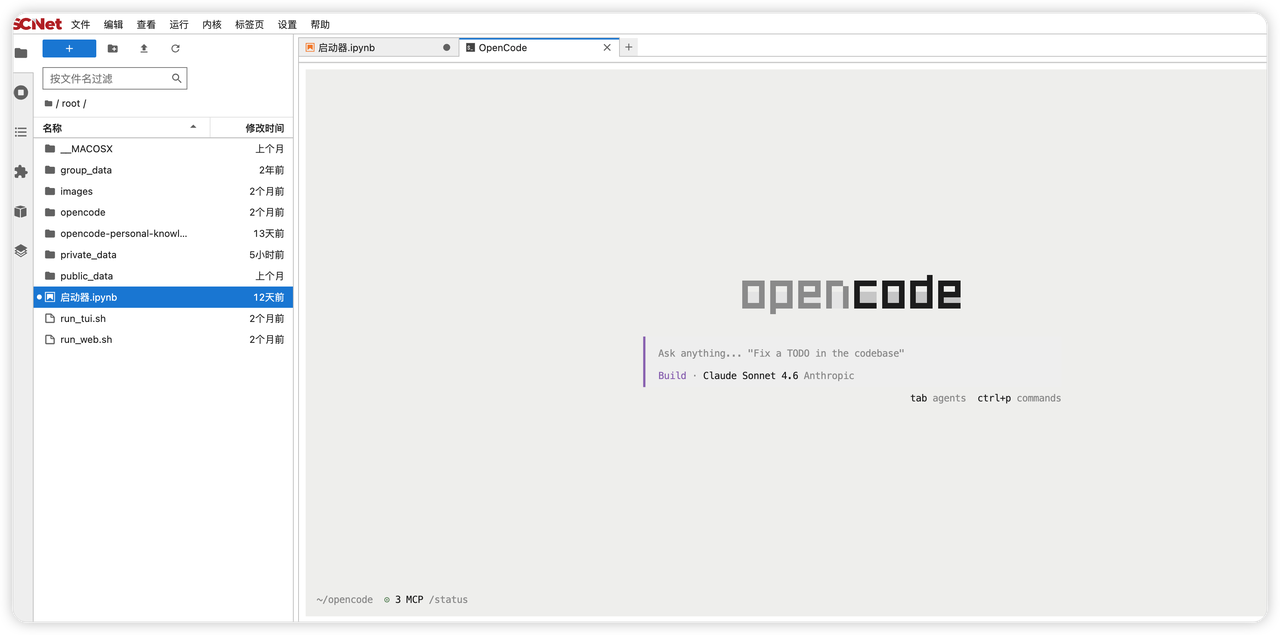This screenshot has width=1280, height=635.
Task: Click the upload files icon
Action: [144, 48]
